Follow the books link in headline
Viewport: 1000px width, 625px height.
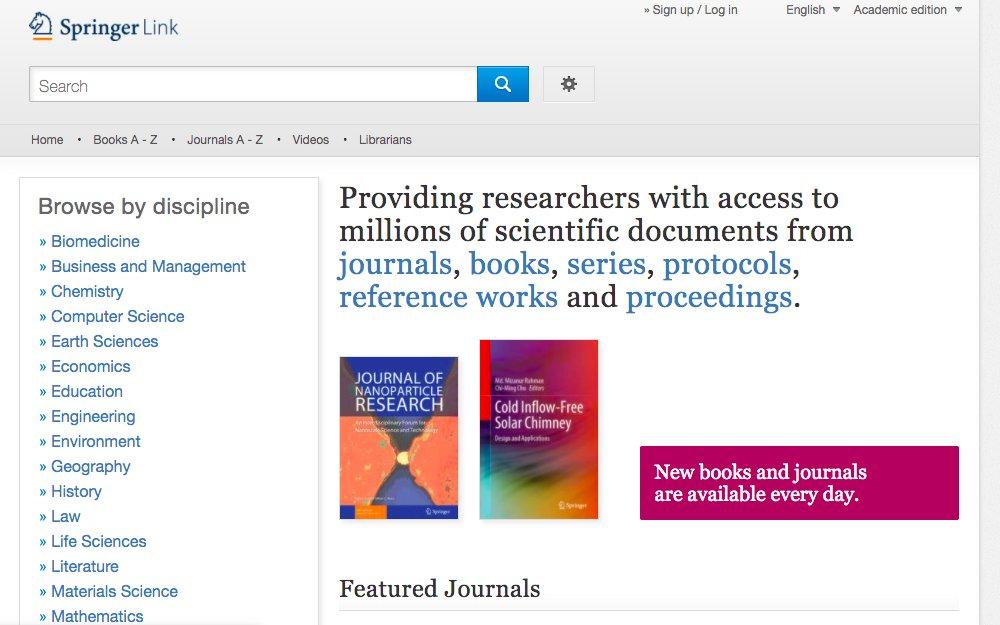pyautogui.click(x=509, y=264)
